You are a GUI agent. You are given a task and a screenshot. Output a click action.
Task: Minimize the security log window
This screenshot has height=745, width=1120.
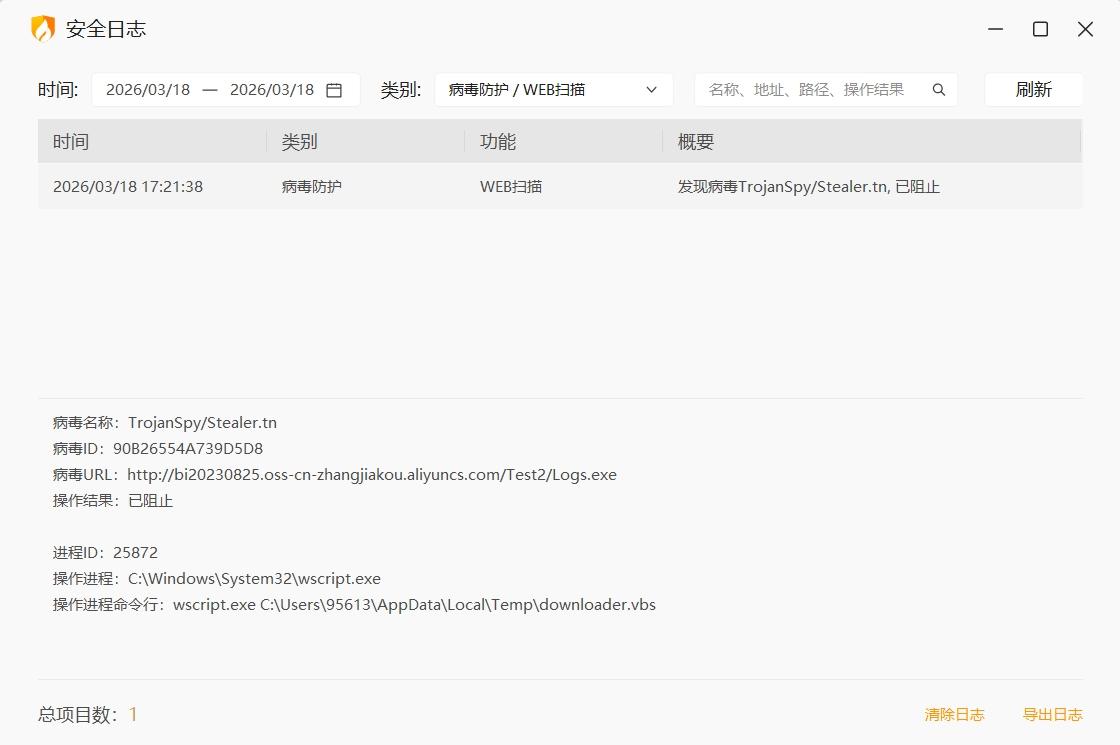[x=995, y=29]
